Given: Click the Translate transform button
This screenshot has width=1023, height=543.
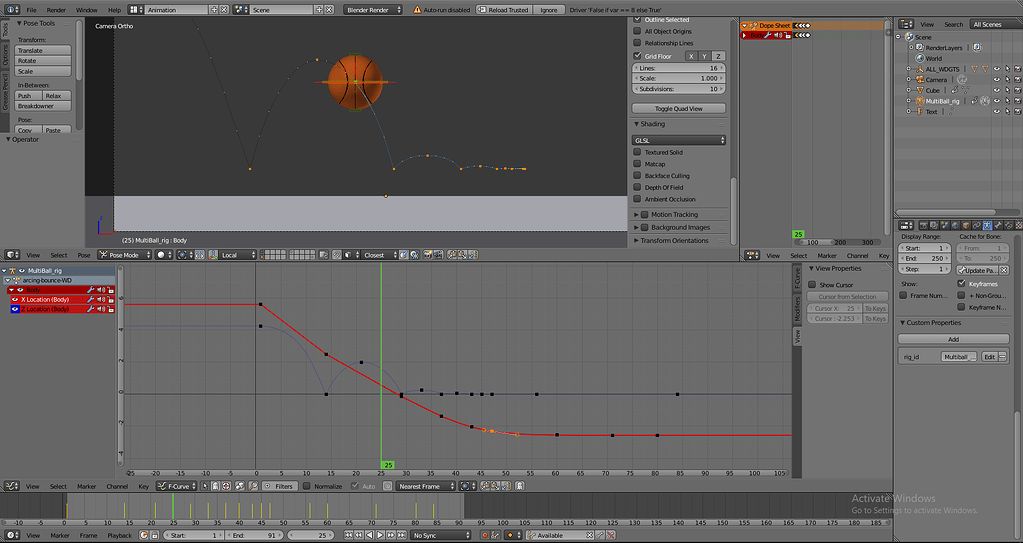Looking at the screenshot, I should tap(43, 50).
